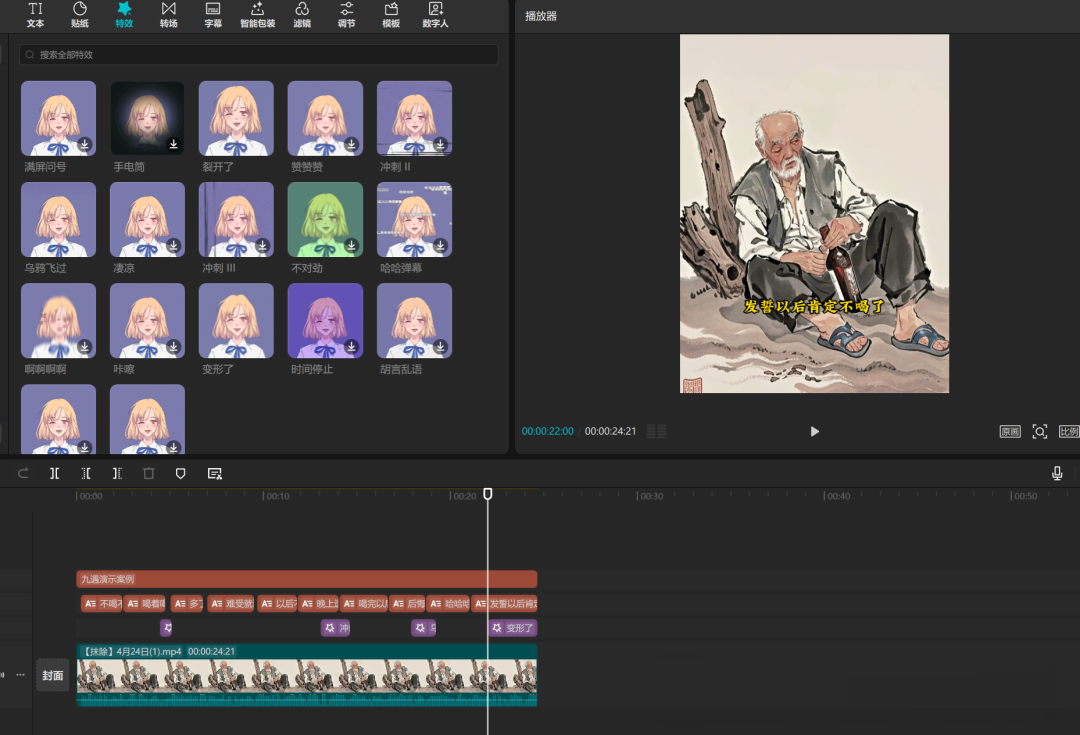Viewport: 1080px width, 735px height.
Task: Click the preview zoom/focus icon
Action: click(1039, 431)
